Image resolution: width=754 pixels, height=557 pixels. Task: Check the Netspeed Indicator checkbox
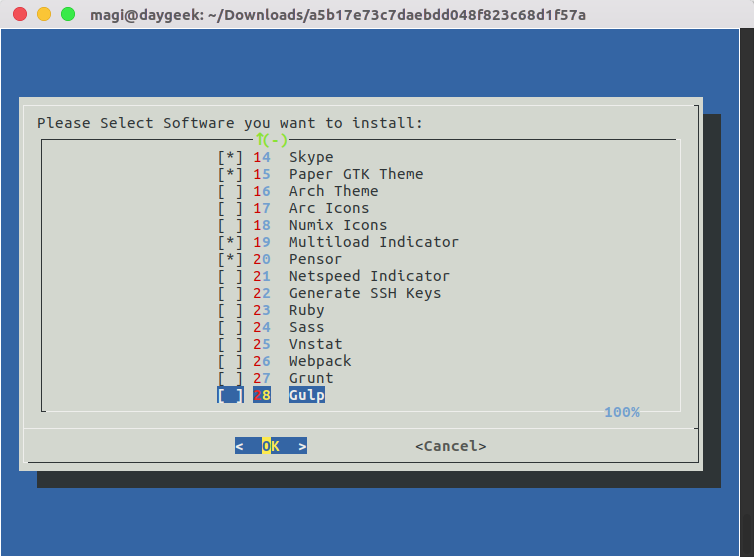(x=230, y=276)
